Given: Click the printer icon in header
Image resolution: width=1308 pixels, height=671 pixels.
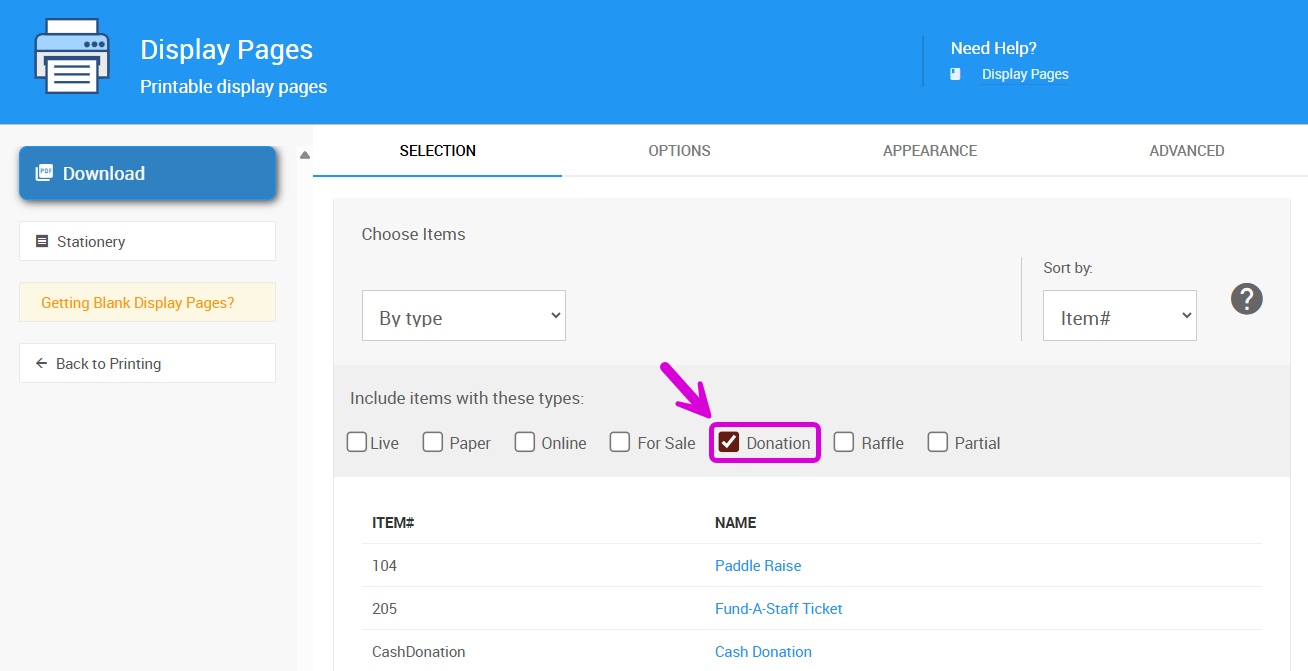Looking at the screenshot, I should click(71, 57).
